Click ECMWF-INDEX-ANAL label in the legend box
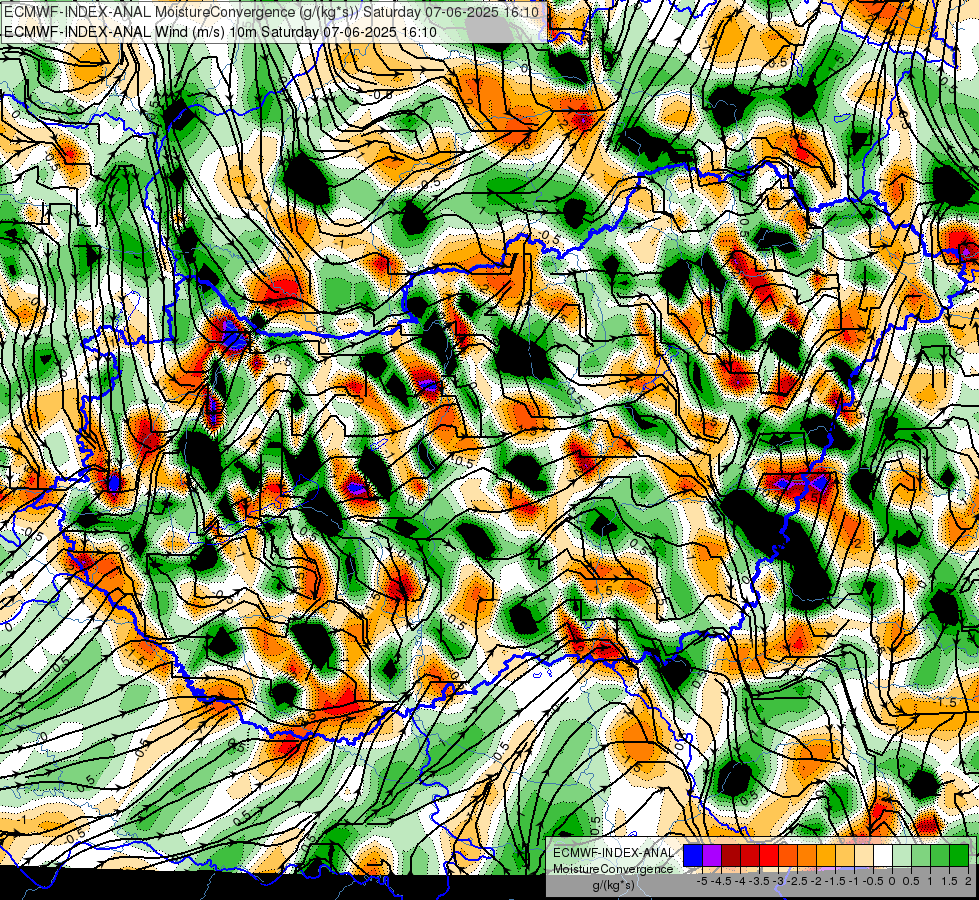The image size is (979, 900). 614,853
